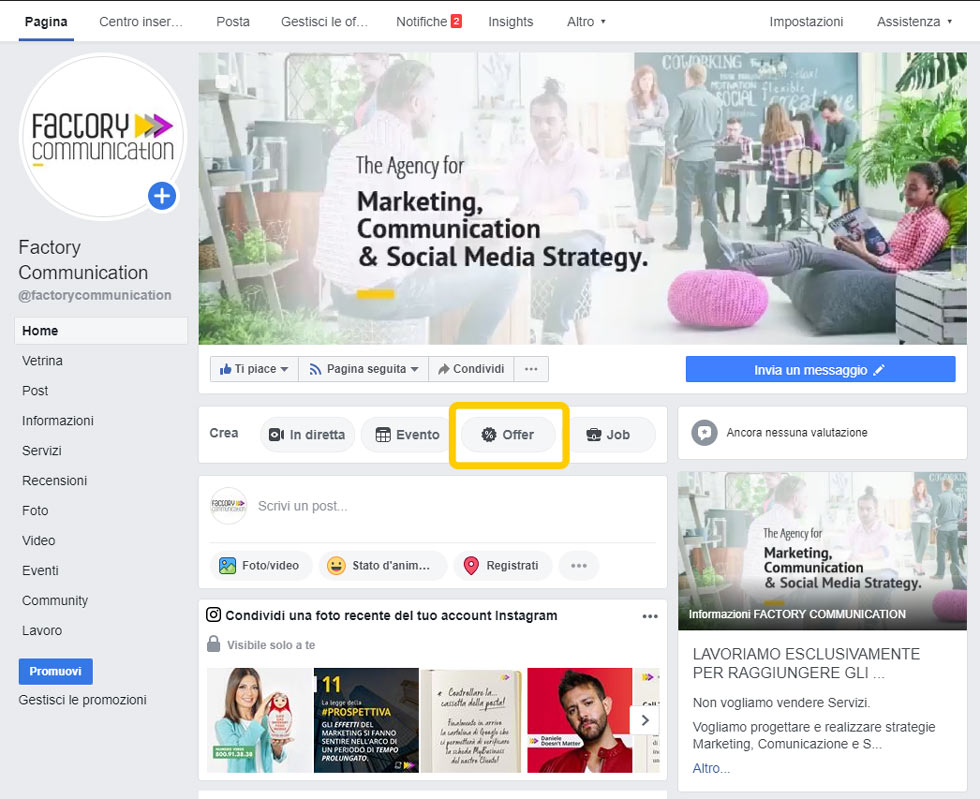Advance Instagram photos with right arrow
The height and width of the screenshot is (799, 980).
coord(645,720)
